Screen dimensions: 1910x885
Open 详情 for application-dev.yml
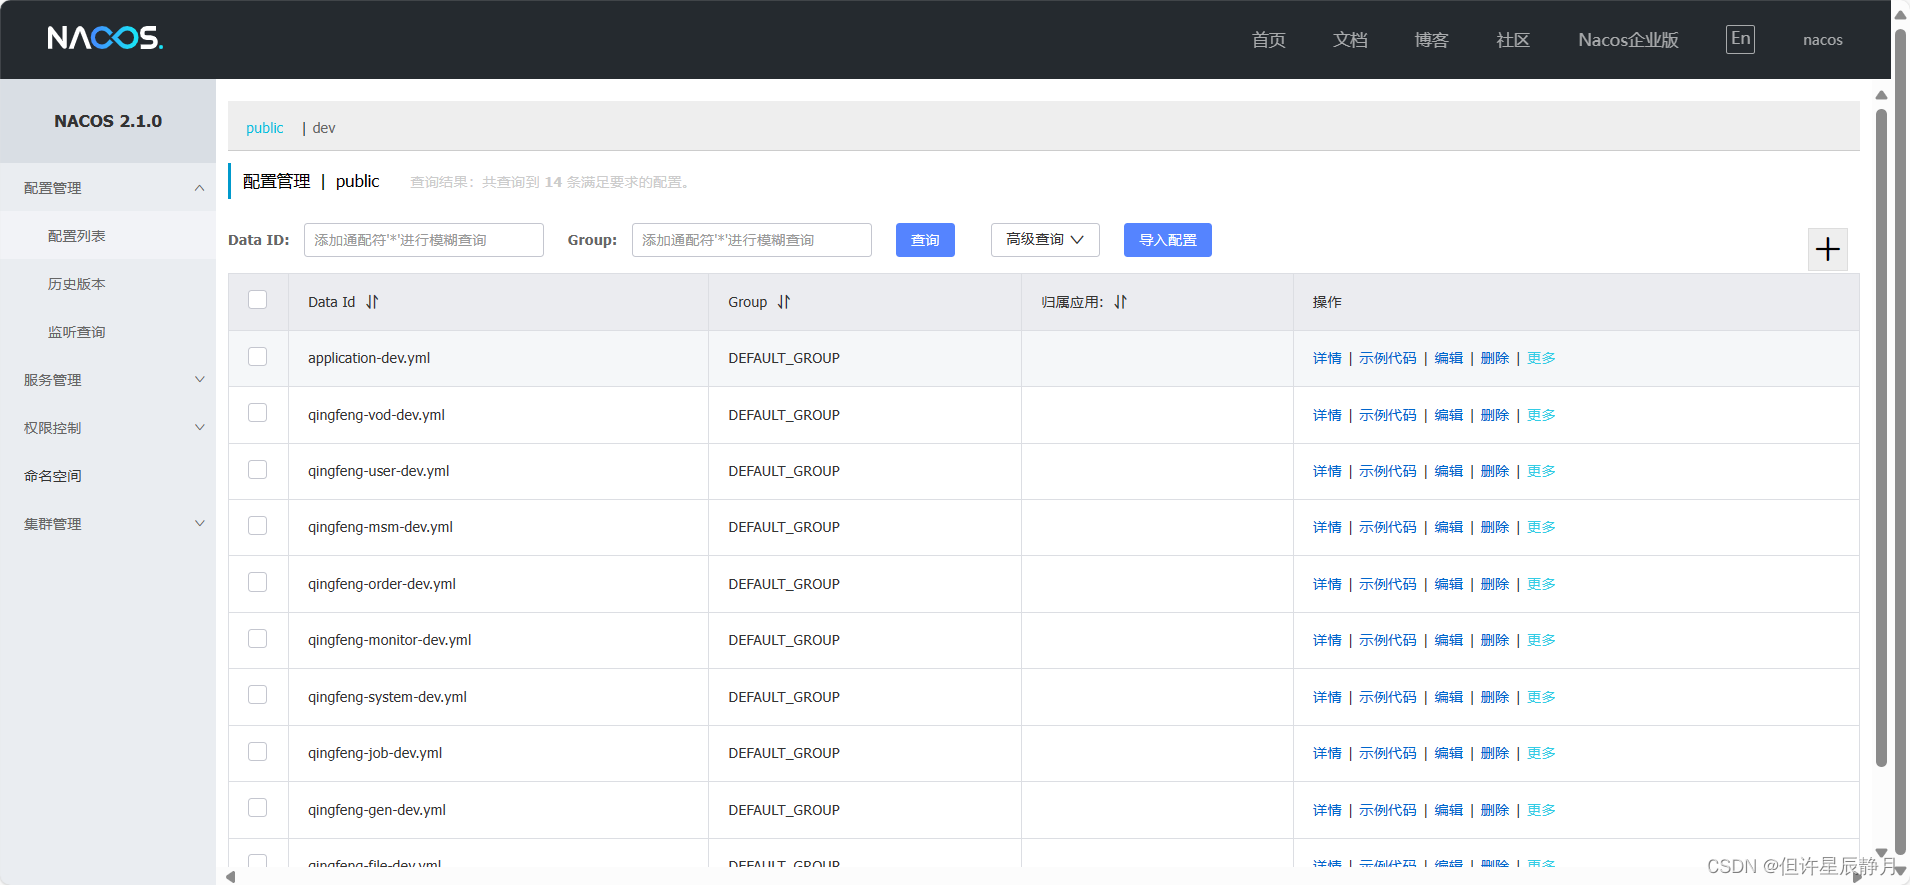pyautogui.click(x=1327, y=358)
